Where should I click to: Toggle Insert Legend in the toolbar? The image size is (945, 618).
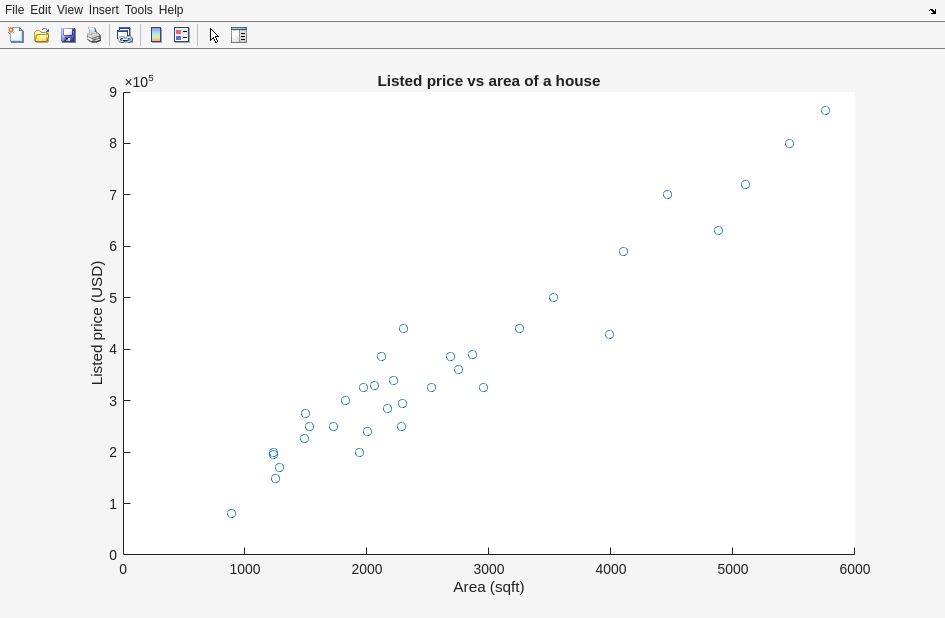(x=182, y=35)
